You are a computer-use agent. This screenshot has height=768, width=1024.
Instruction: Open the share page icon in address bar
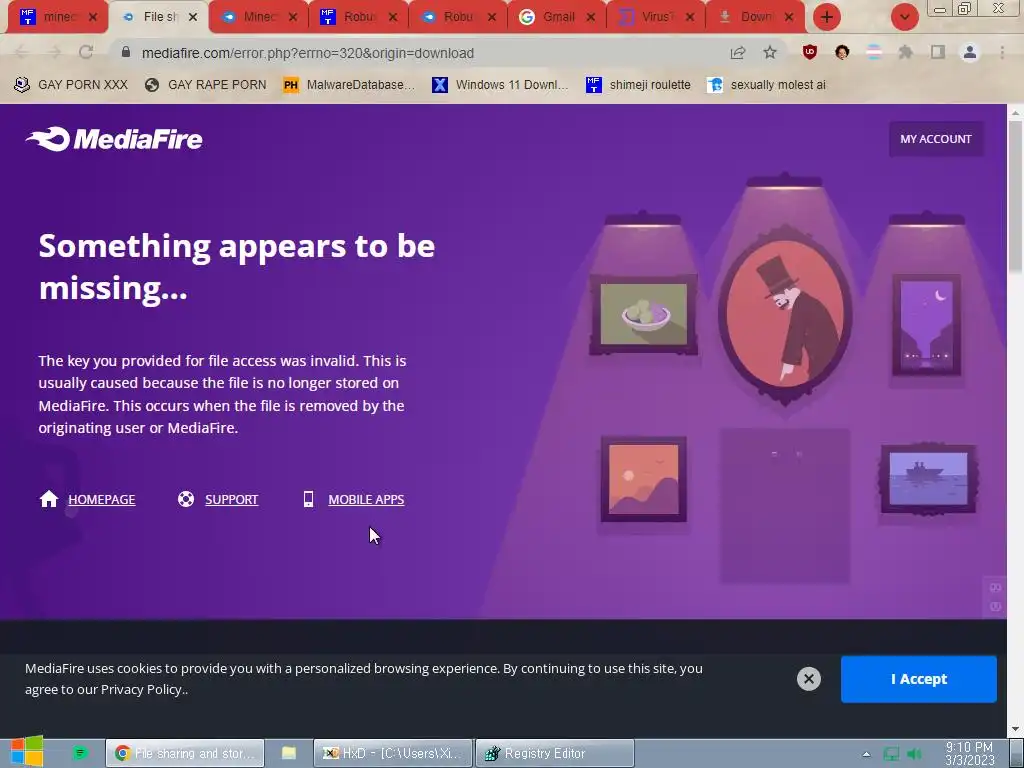738,52
